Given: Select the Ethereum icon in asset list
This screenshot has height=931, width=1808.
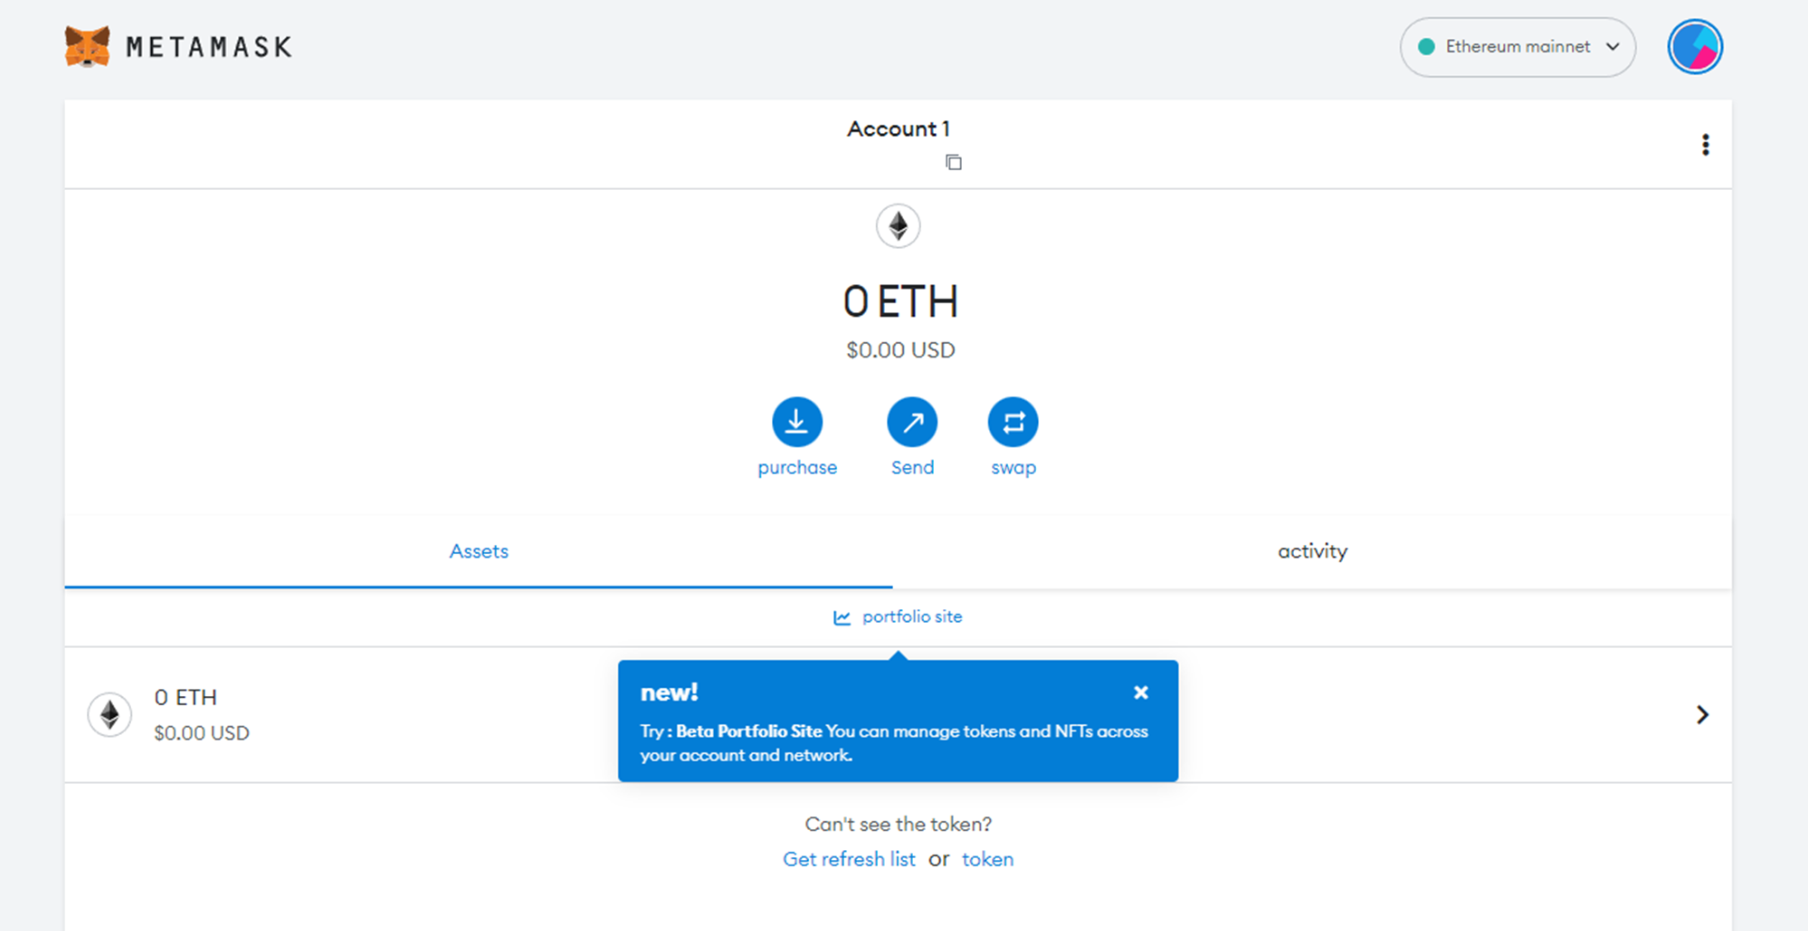Looking at the screenshot, I should coord(110,715).
